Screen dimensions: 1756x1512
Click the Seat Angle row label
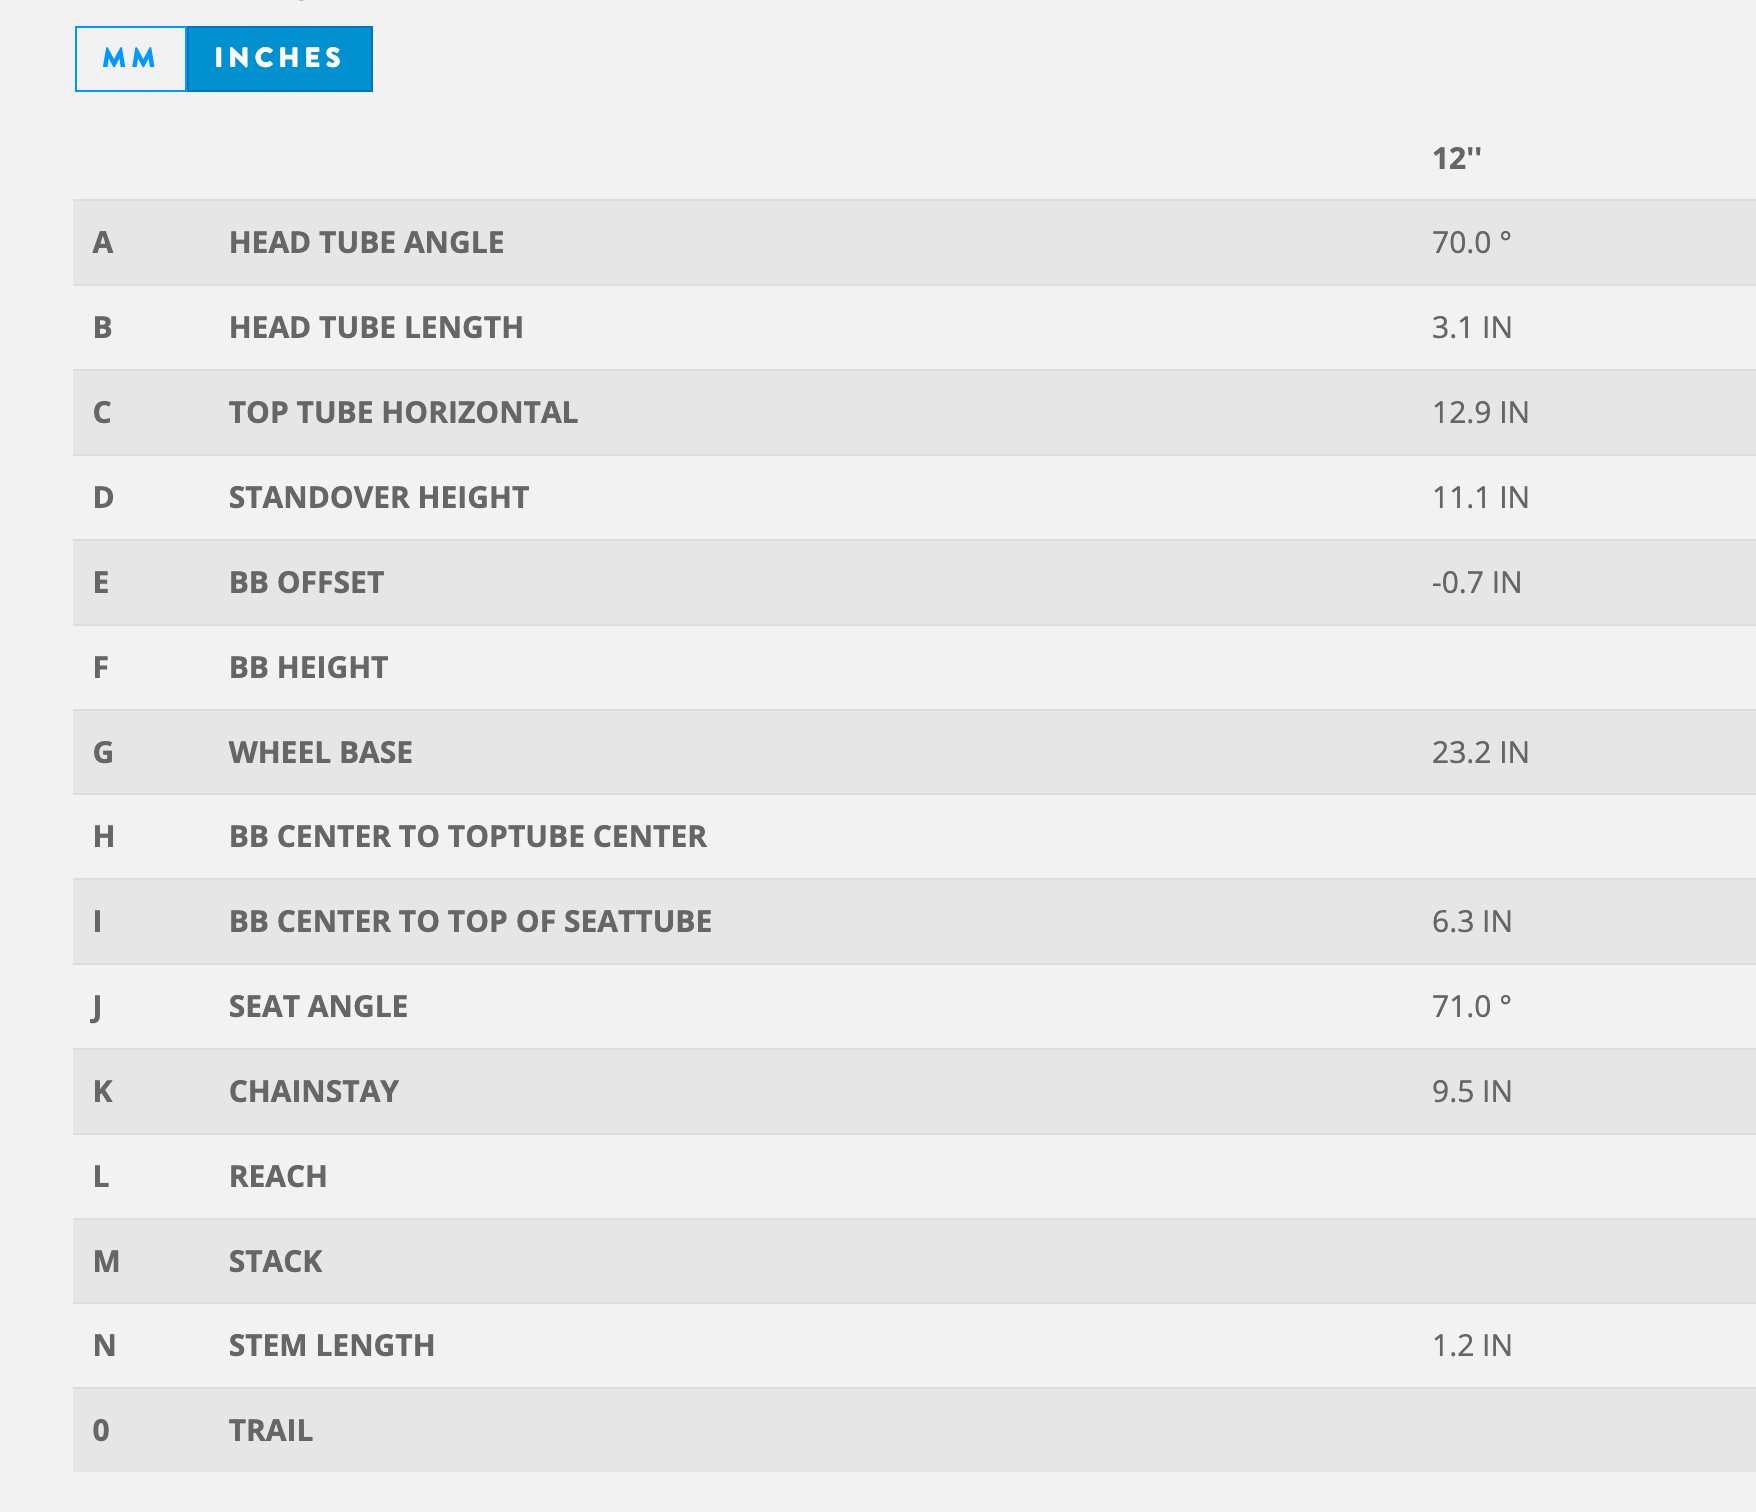point(318,1006)
